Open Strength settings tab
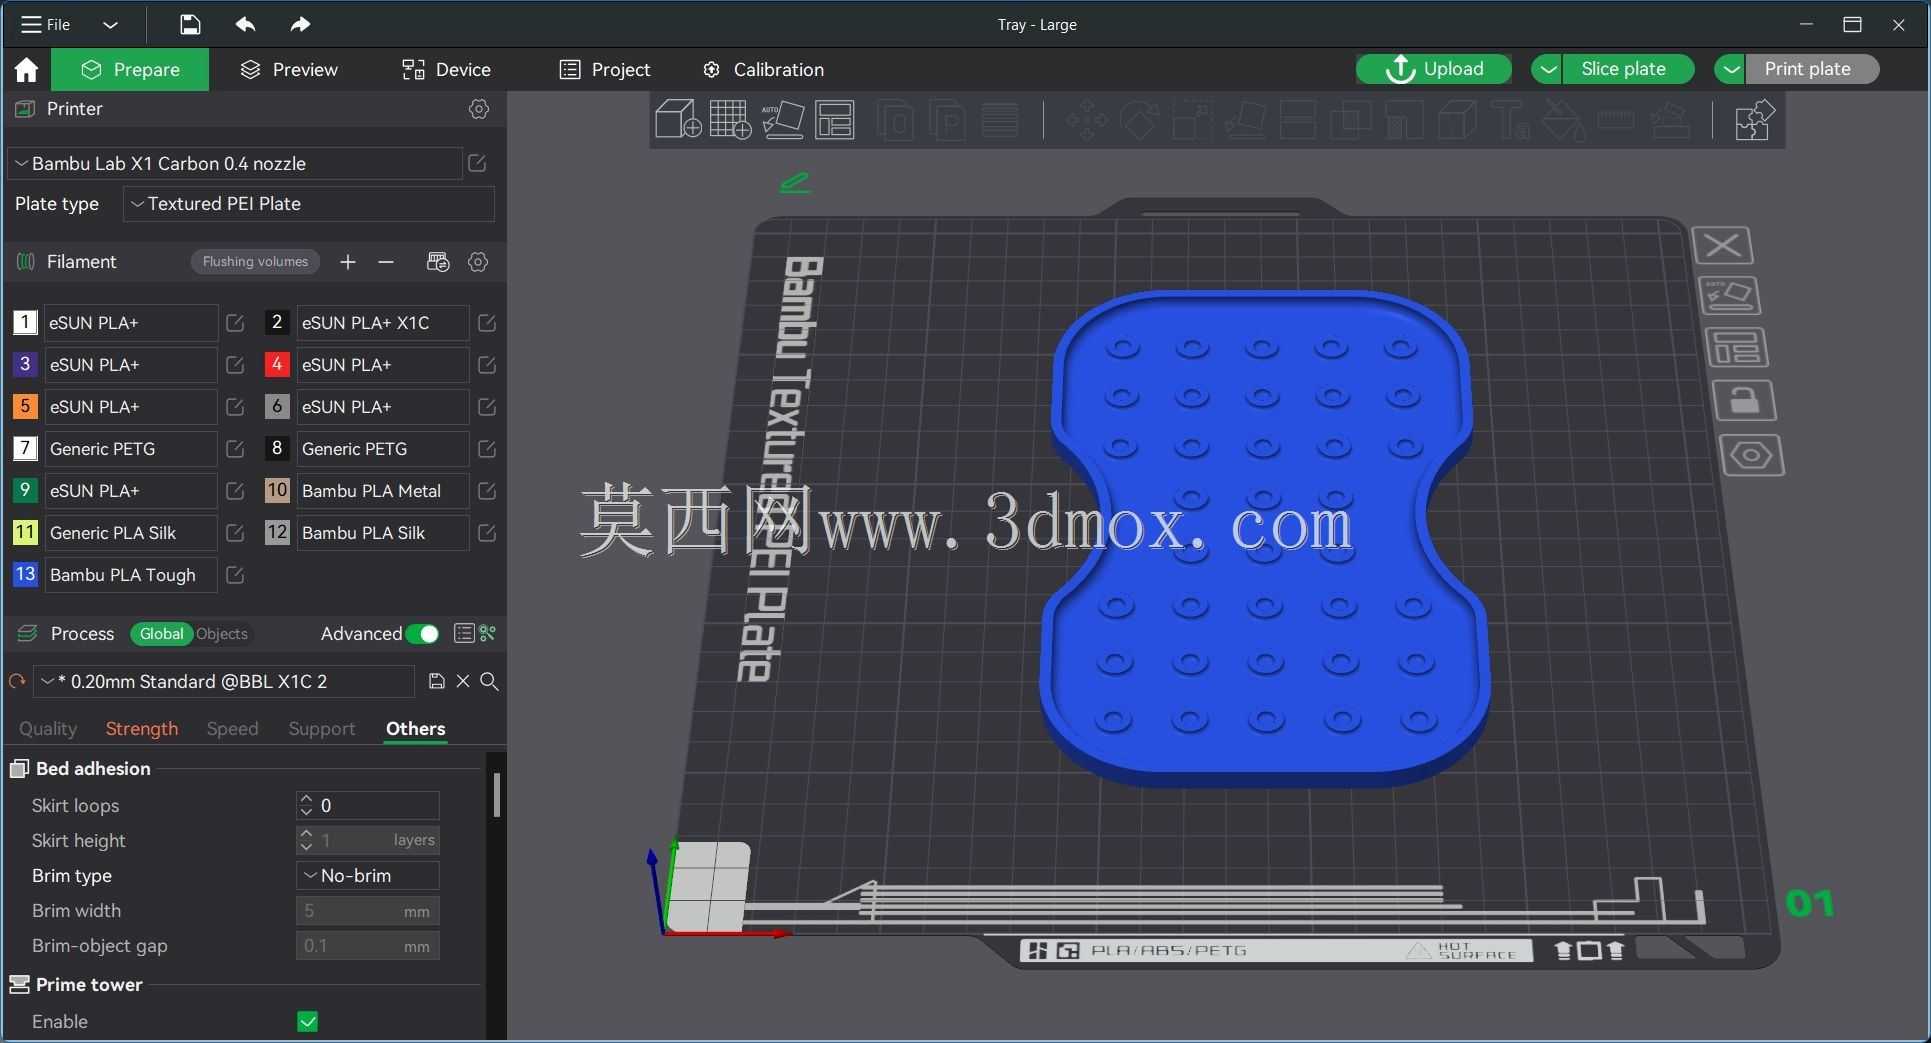 point(142,729)
